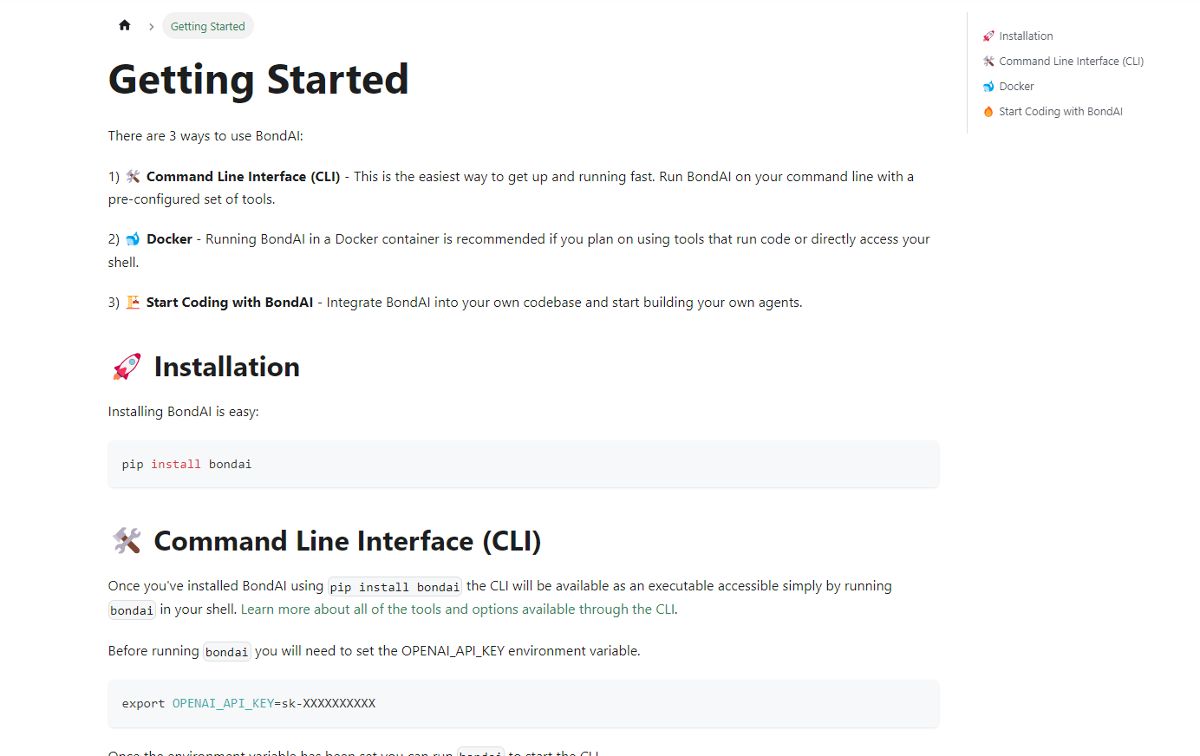Click the fire icon in sidebar contents
The width and height of the screenshot is (1200, 756).
[988, 112]
